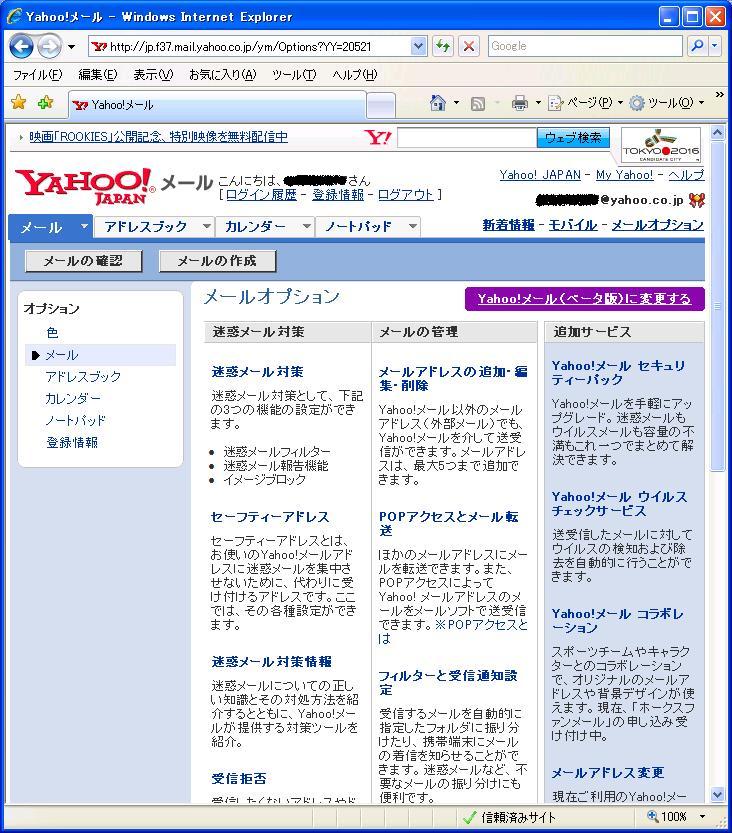Click the ROOKIES movie promotion link
732x833 pixels.
[x=158, y=137]
